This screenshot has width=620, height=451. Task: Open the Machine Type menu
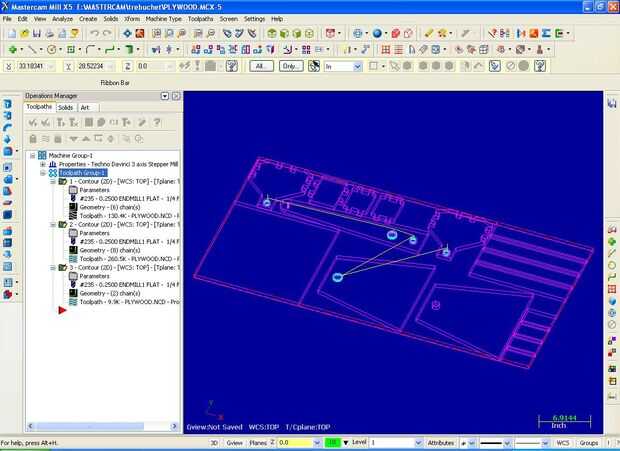(x=163, y=19)
